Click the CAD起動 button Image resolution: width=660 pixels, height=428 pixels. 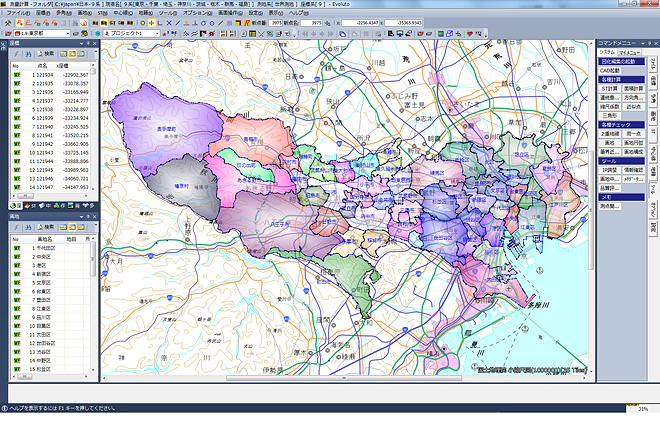pyautogui.click(x=609, y=71)
